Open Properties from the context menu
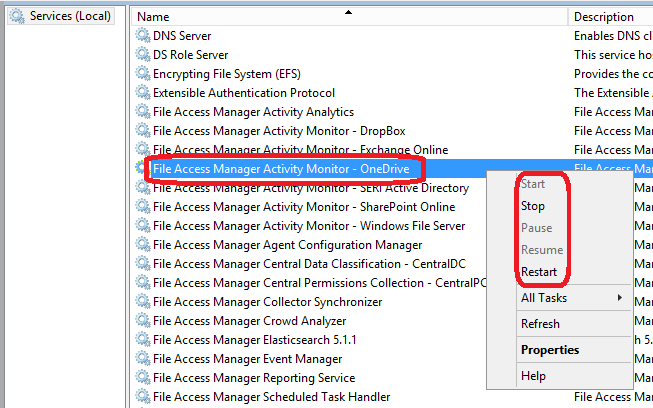 click(x=549, y=350)
